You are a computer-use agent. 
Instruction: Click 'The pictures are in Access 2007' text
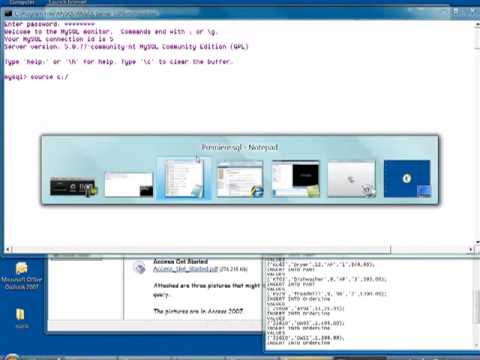(x=199, y=311)
